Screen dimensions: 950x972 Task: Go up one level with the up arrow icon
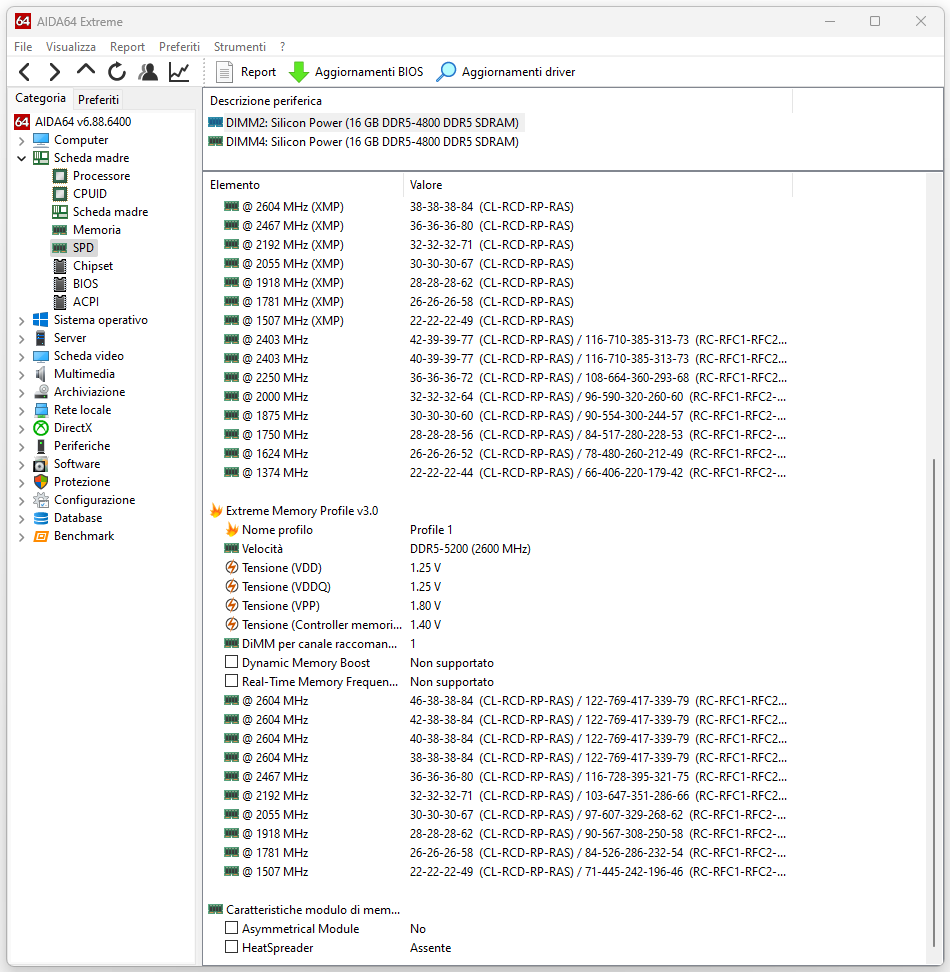point(86,71)
